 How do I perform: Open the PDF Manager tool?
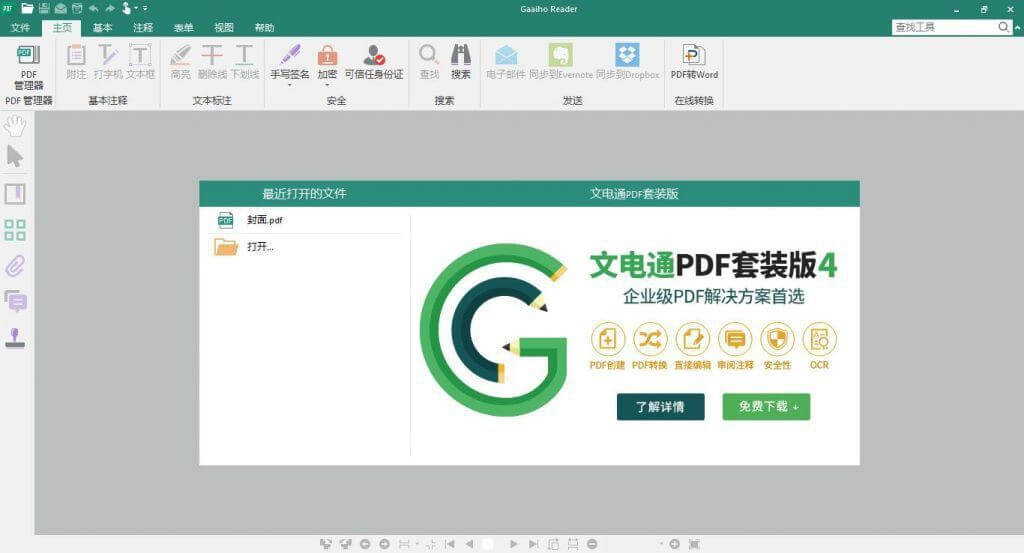pos(28,66)
